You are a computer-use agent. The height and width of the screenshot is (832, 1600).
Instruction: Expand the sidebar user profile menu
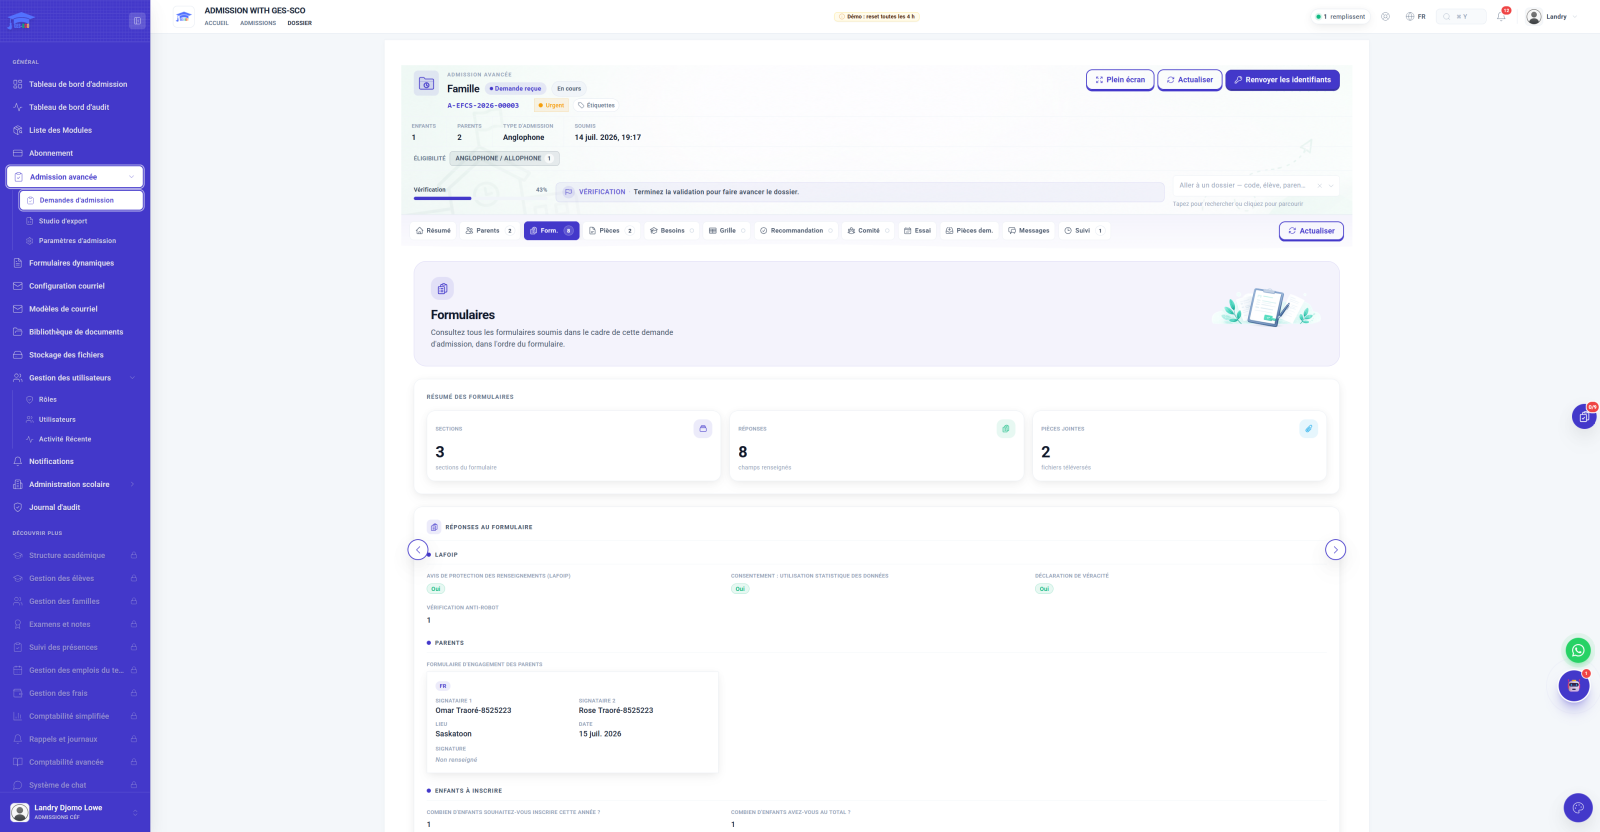point(75,812)
